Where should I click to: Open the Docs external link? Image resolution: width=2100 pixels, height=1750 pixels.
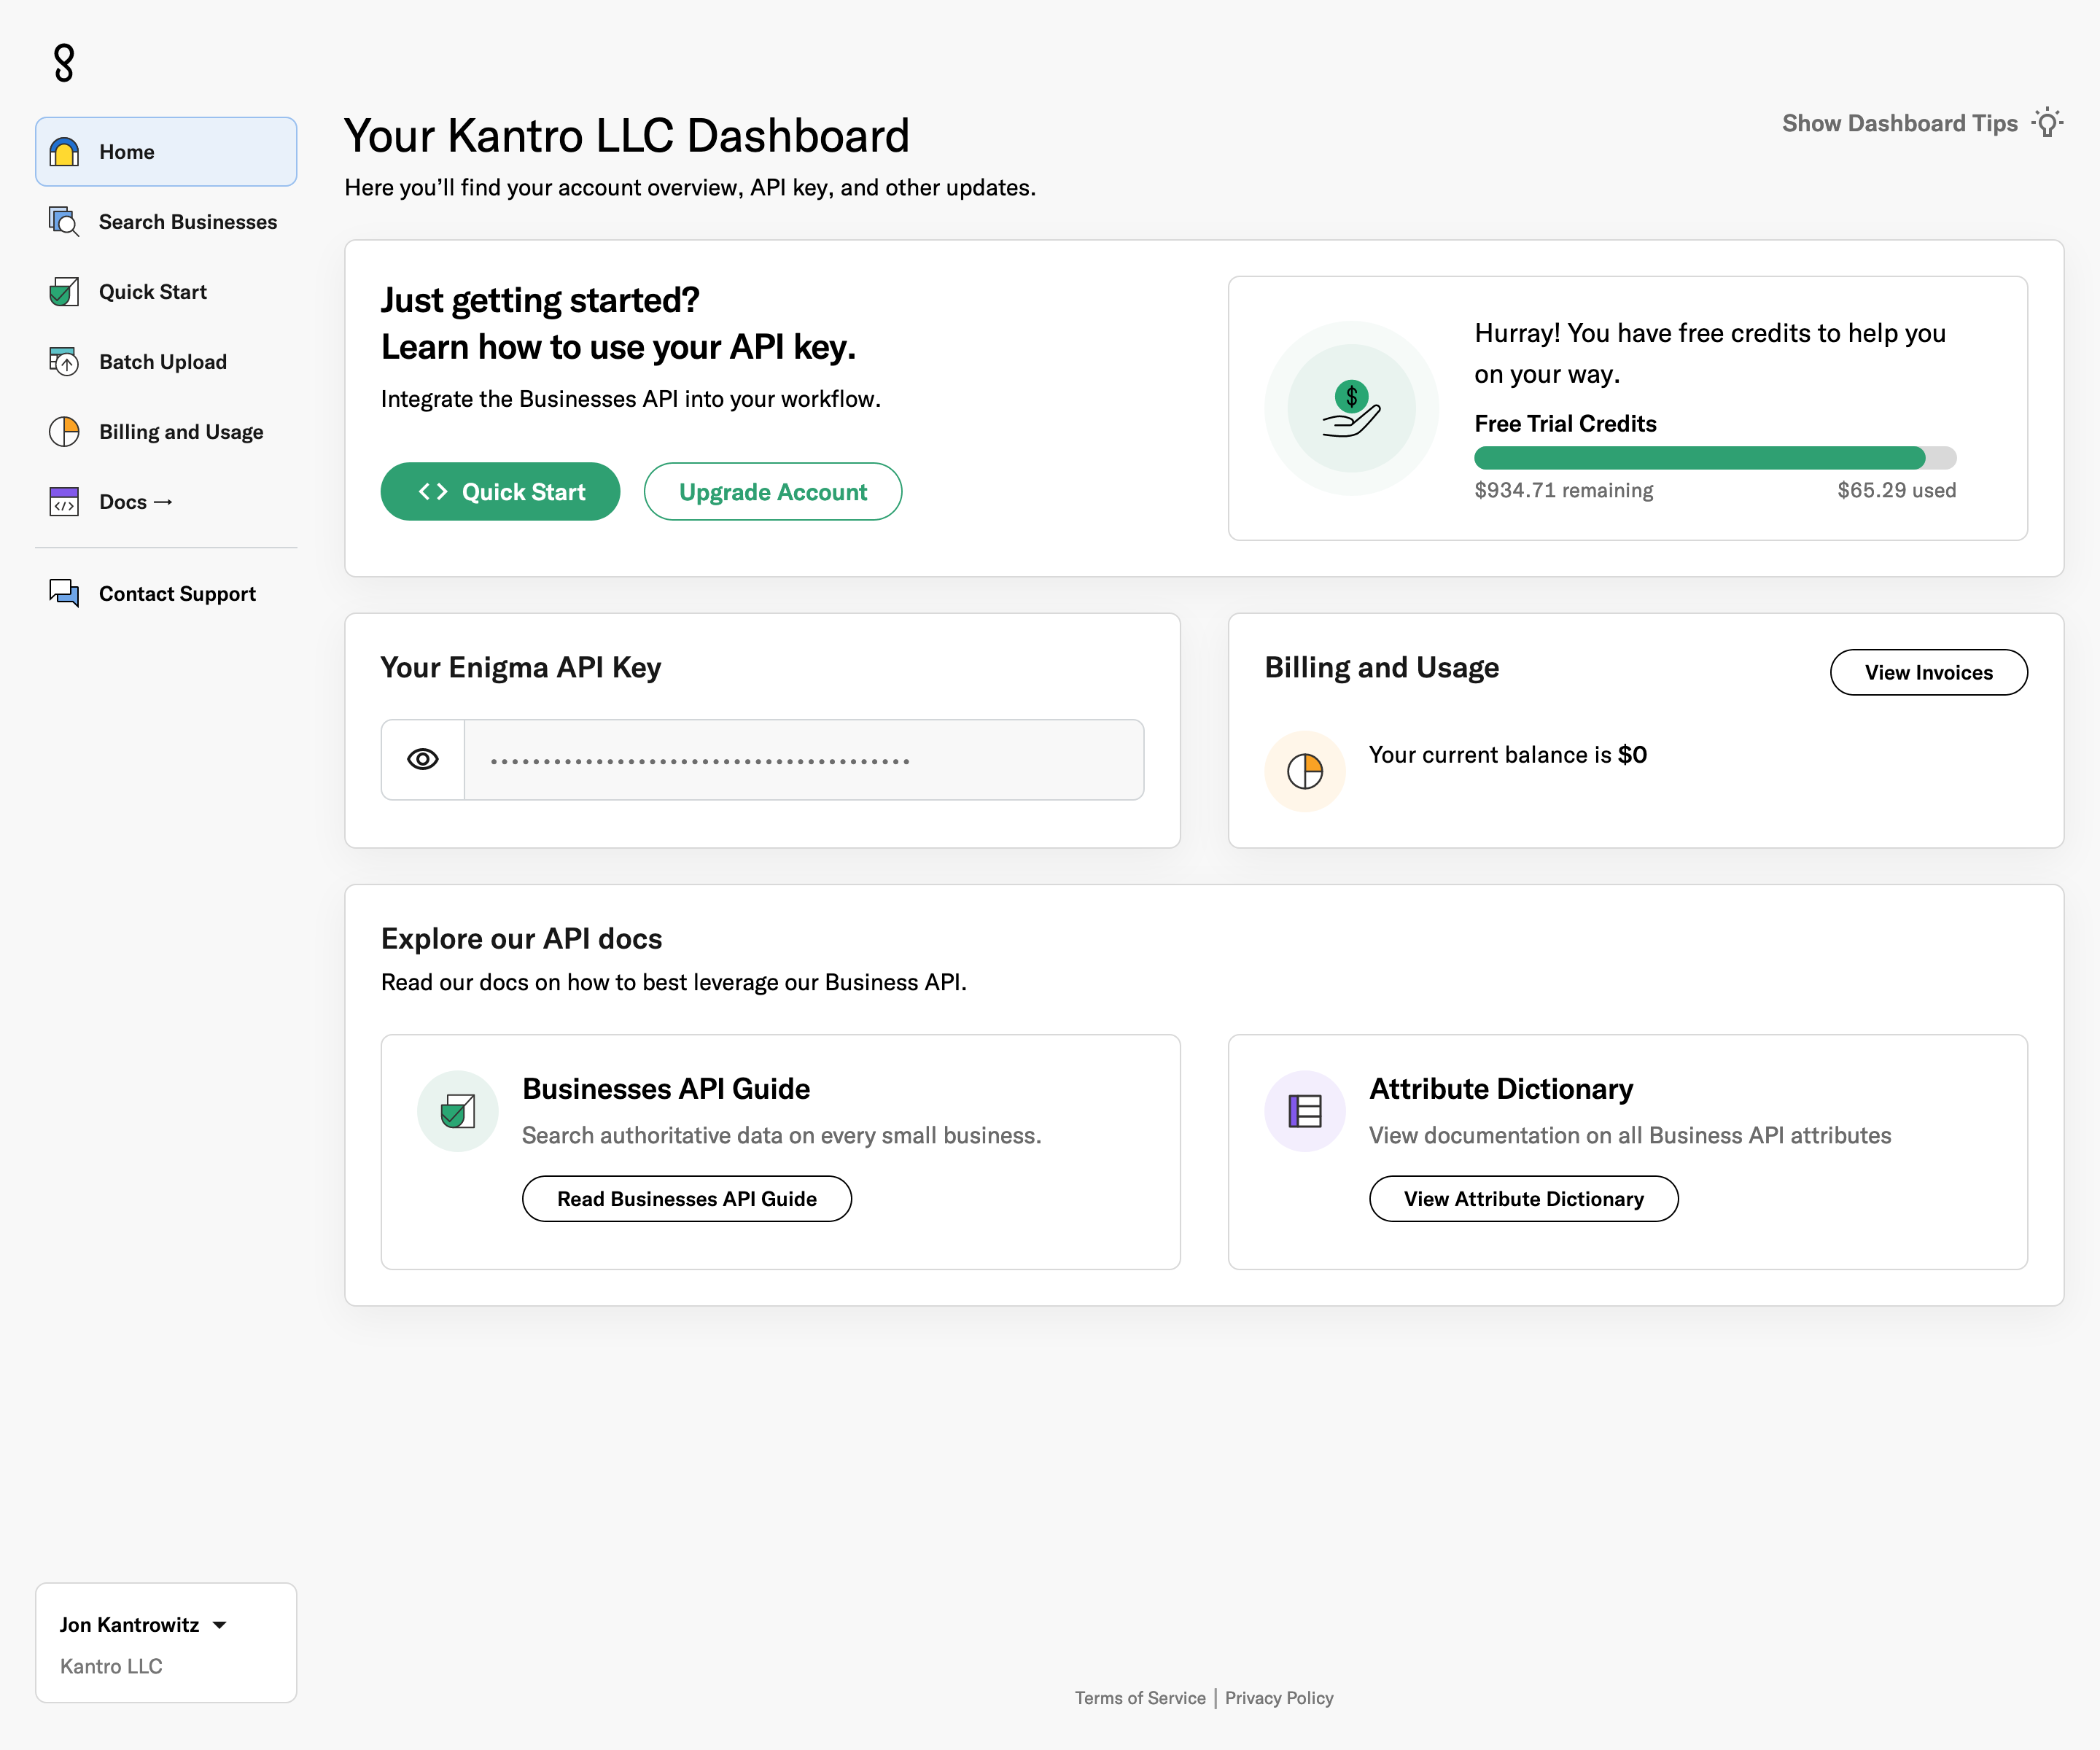click(166, 502)
